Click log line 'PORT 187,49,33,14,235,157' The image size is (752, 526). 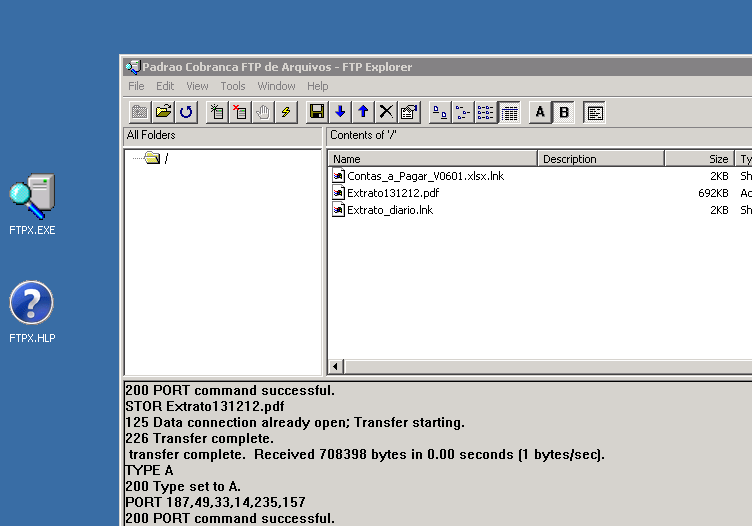pyautogui.click(x=215, y=502)
